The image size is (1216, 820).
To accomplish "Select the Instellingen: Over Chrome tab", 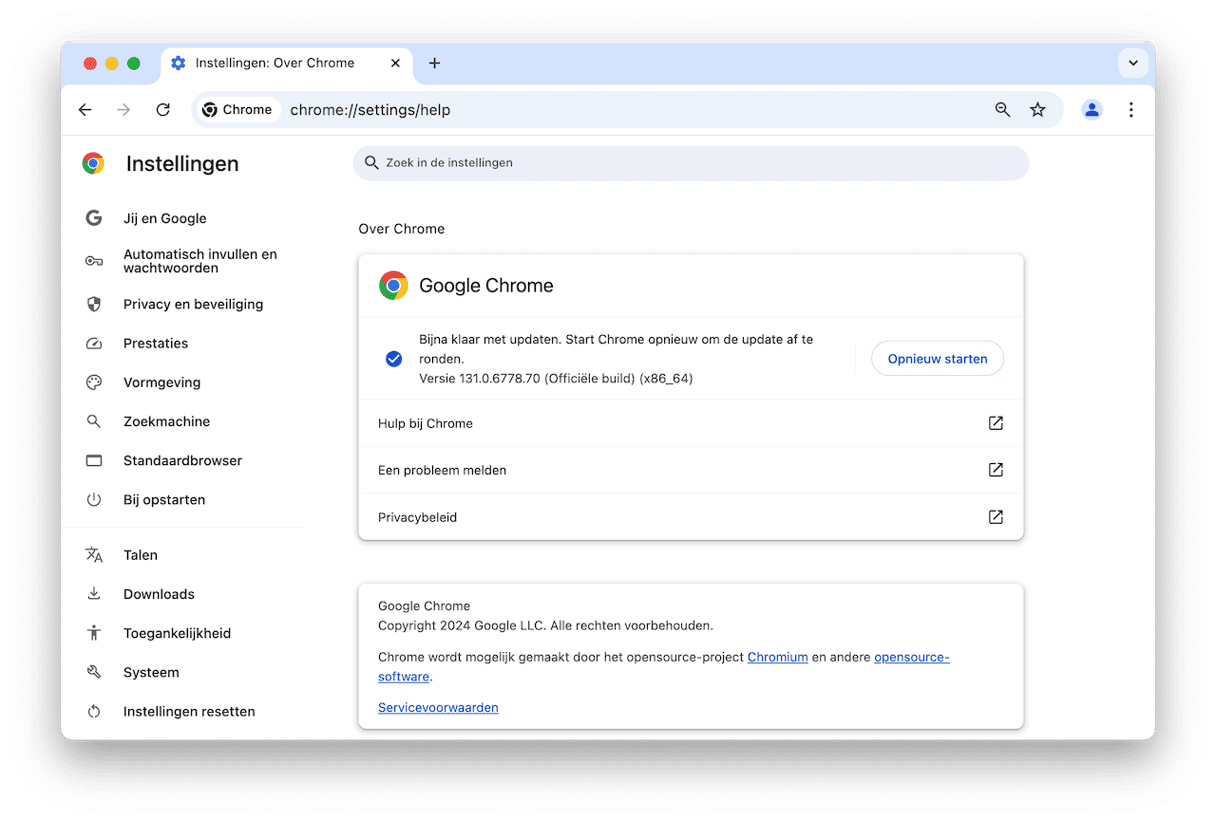I will point(286,63).
